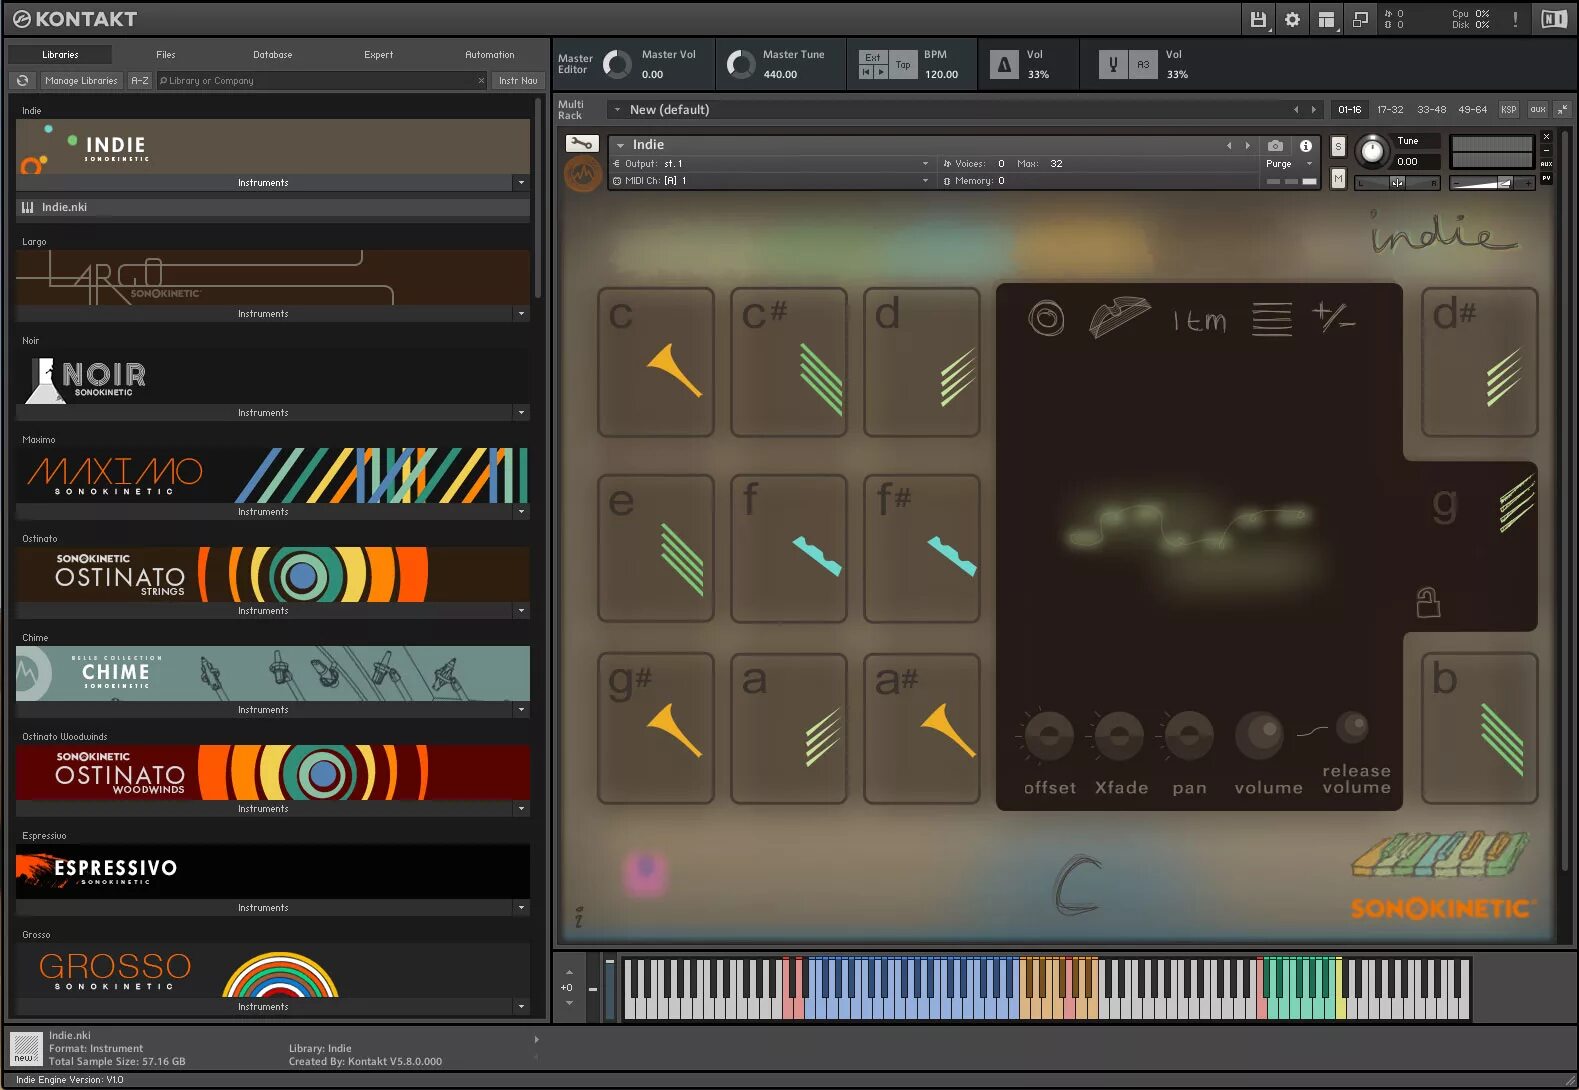The image size is (1579, 1090).
Task: Select the c key phrase pad
Action: coord(655,362)
